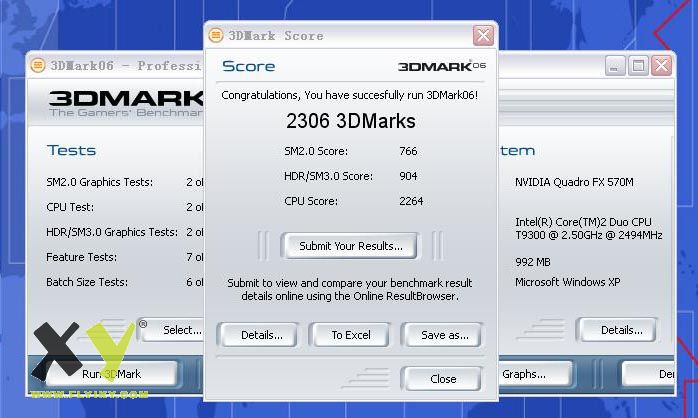Viewport: 698px width, 418px height.
Task: Click SM2.0 Score value 766
Action: [x=408, y=151]
